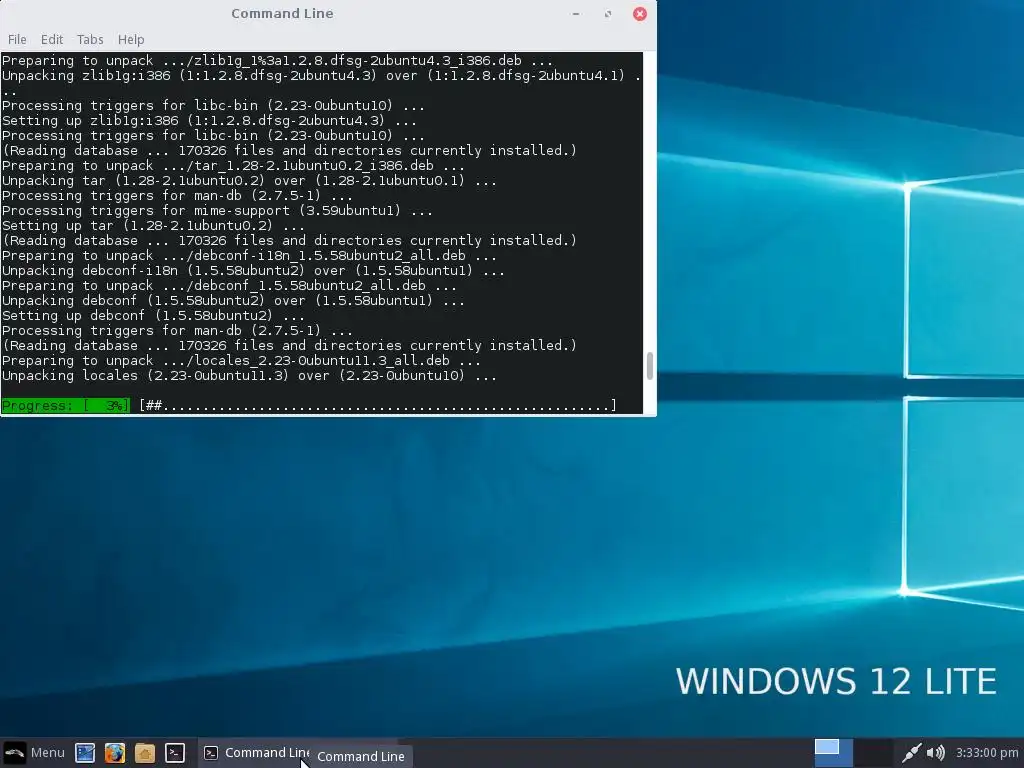Switch to the first workspace in pager
This screenshot has width=1024, height=768.
833,752
